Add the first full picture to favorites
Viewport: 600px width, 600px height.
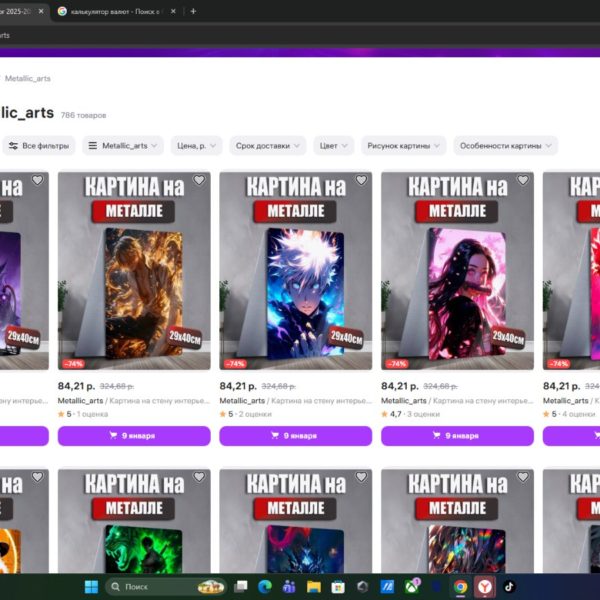pos(199,180)
